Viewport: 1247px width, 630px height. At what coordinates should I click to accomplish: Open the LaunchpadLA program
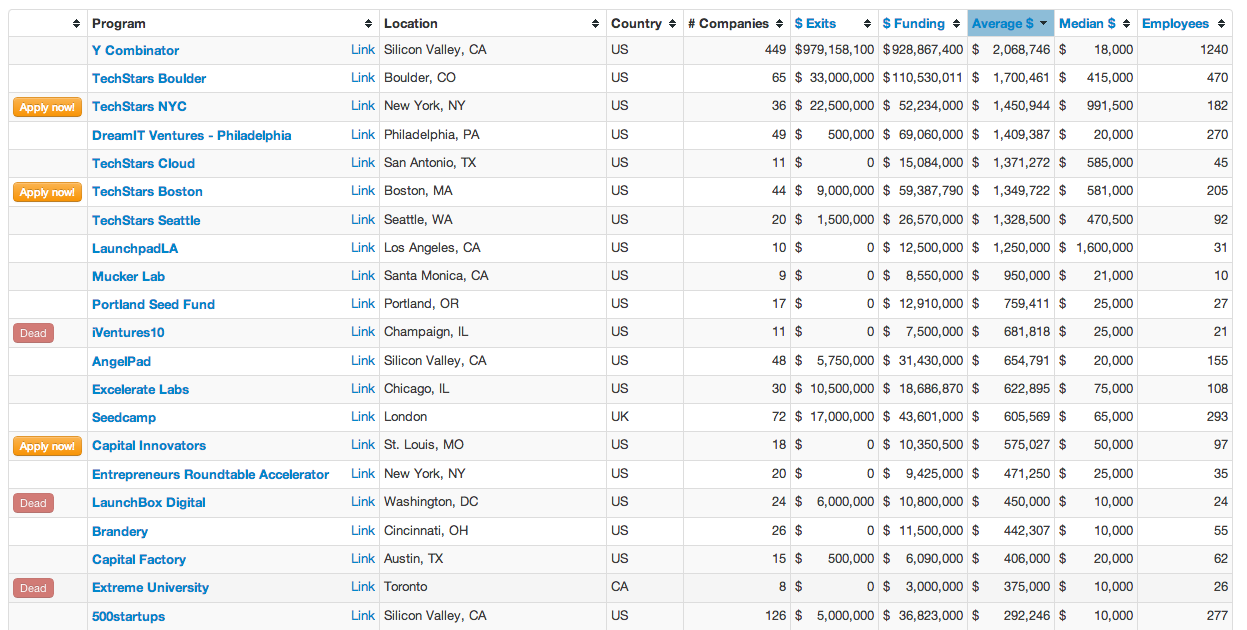135,248
